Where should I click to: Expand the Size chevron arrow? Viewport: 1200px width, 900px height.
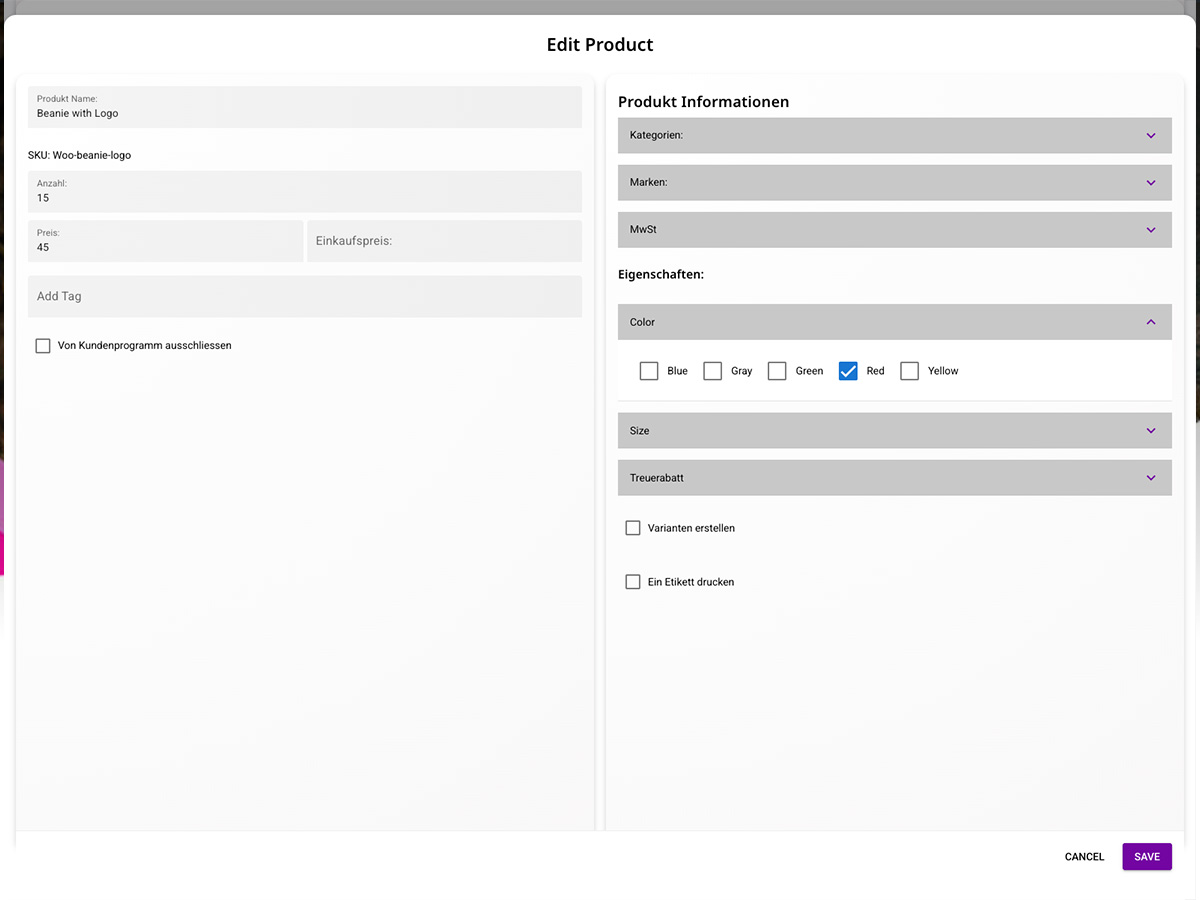[1150, 431]
